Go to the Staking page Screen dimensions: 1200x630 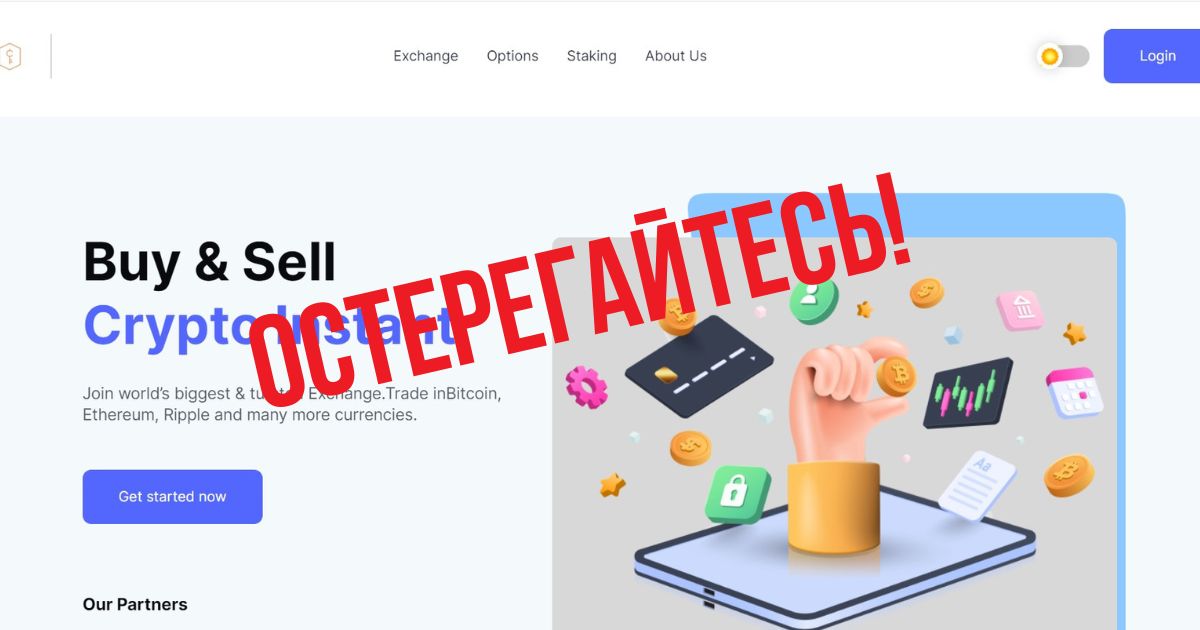click(592, 56)
